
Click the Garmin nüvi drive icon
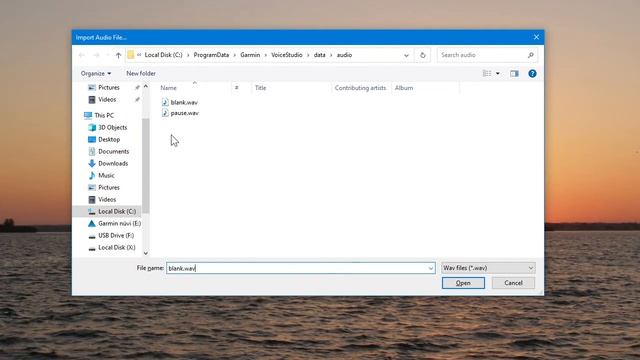point(92,223)
